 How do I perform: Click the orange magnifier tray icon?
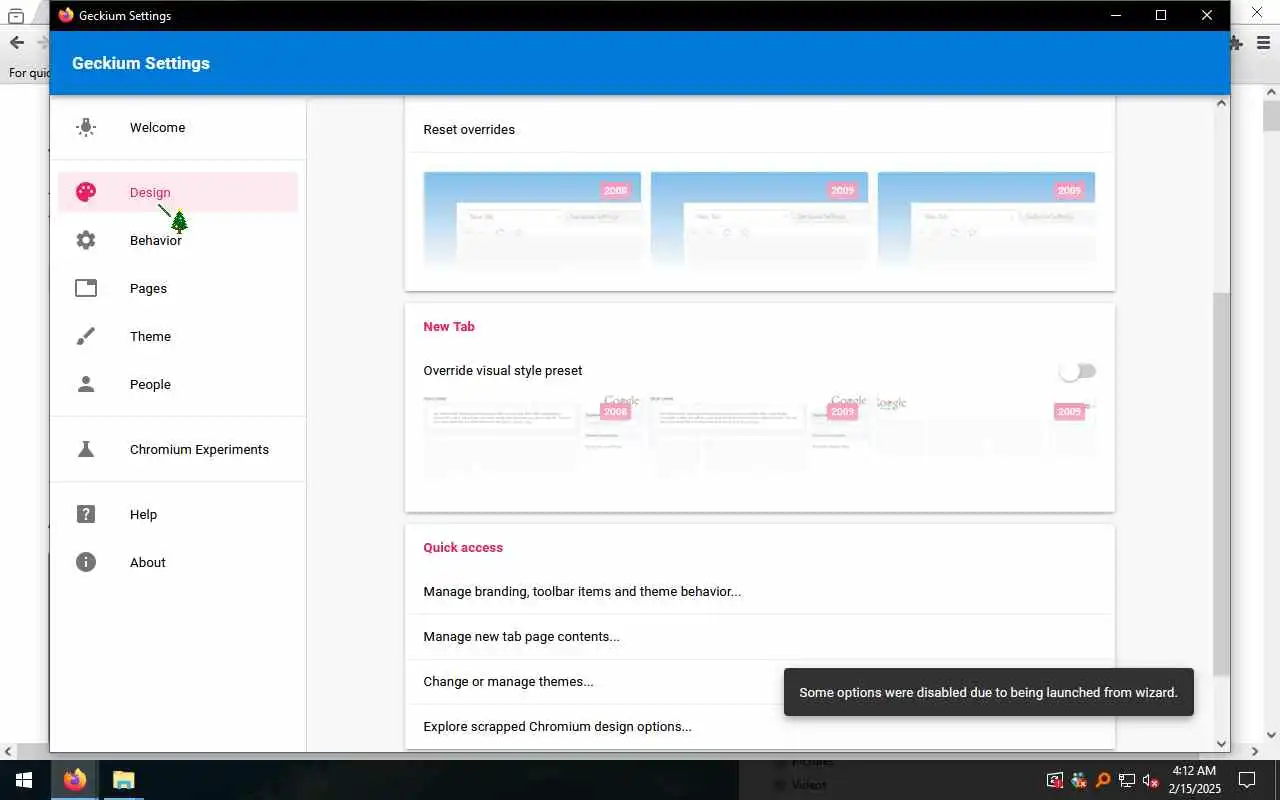[x=1103, y=780]
